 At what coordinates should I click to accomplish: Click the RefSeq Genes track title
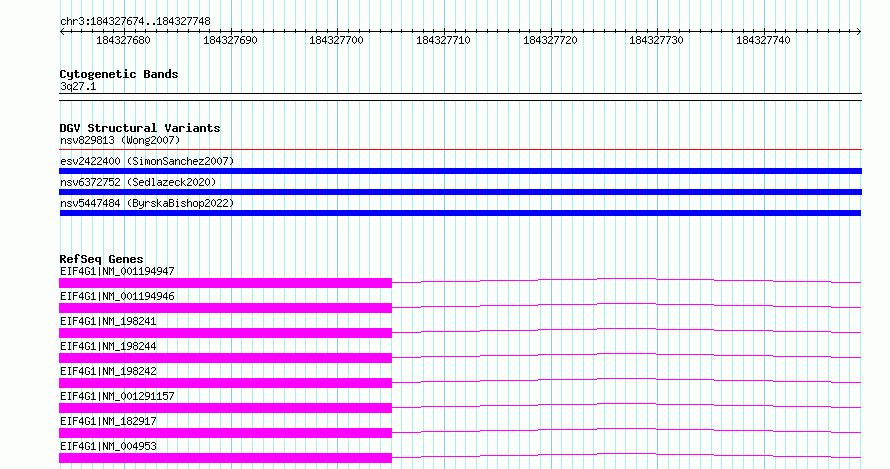coord(101,259)
